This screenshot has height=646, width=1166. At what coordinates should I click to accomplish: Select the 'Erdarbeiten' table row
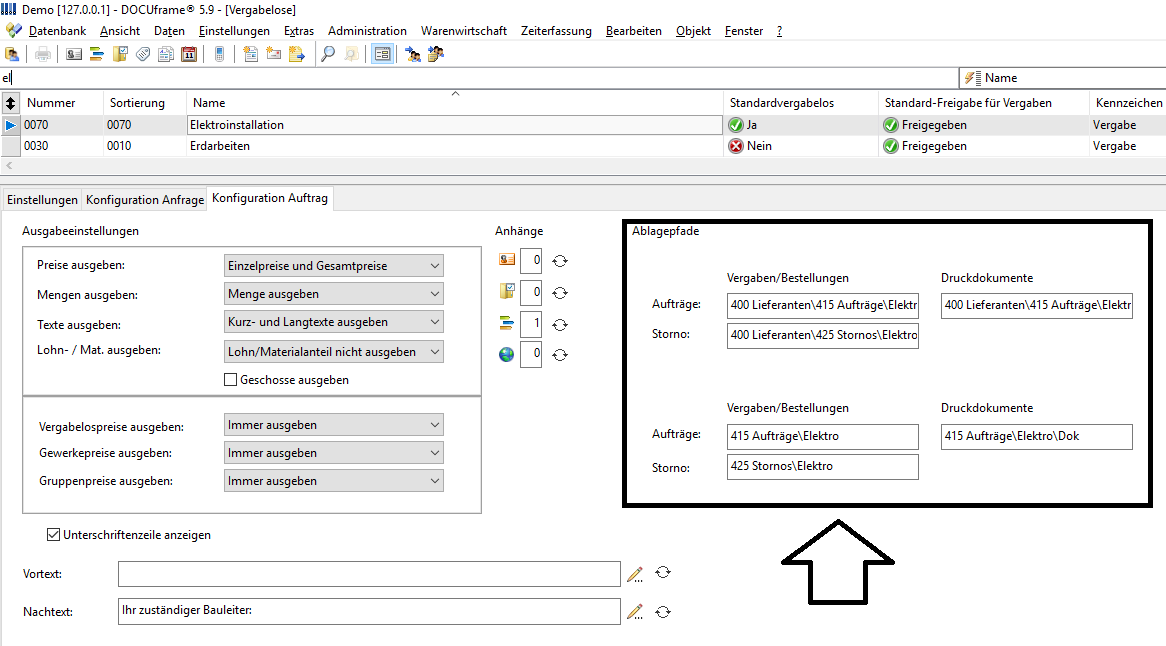click(583, 146)
